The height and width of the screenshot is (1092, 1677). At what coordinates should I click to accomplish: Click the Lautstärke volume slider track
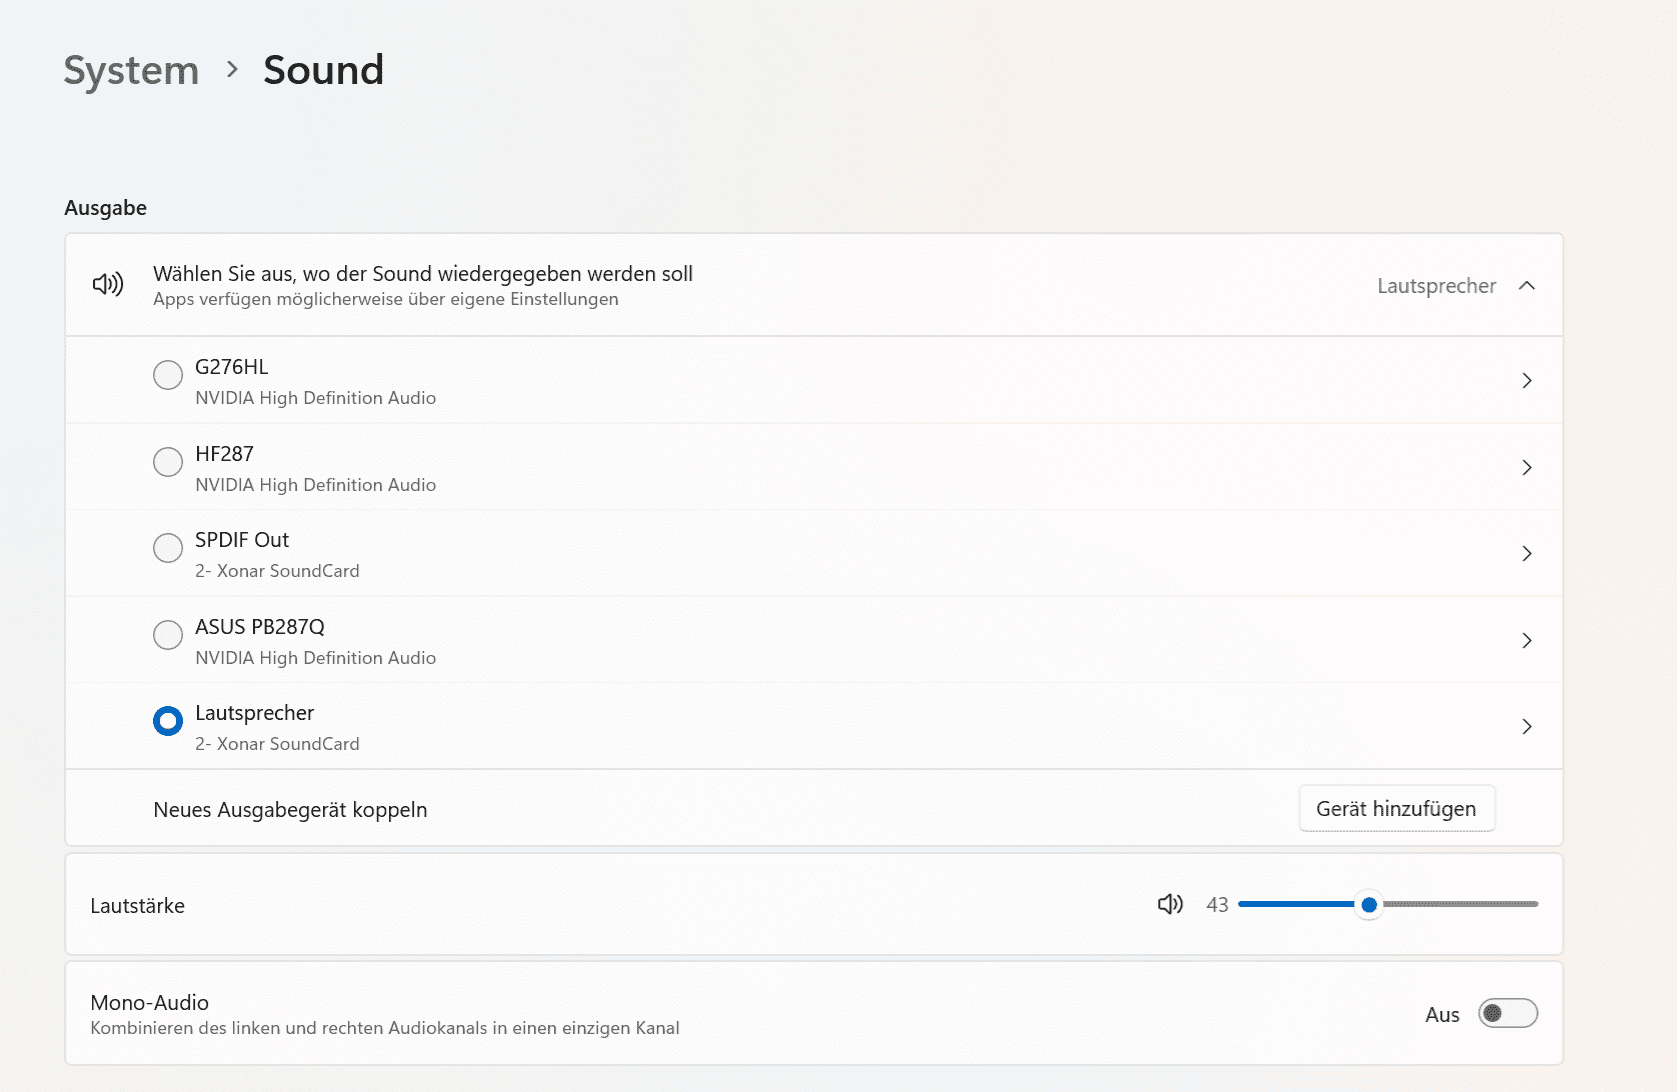(x=1460, y=904)
